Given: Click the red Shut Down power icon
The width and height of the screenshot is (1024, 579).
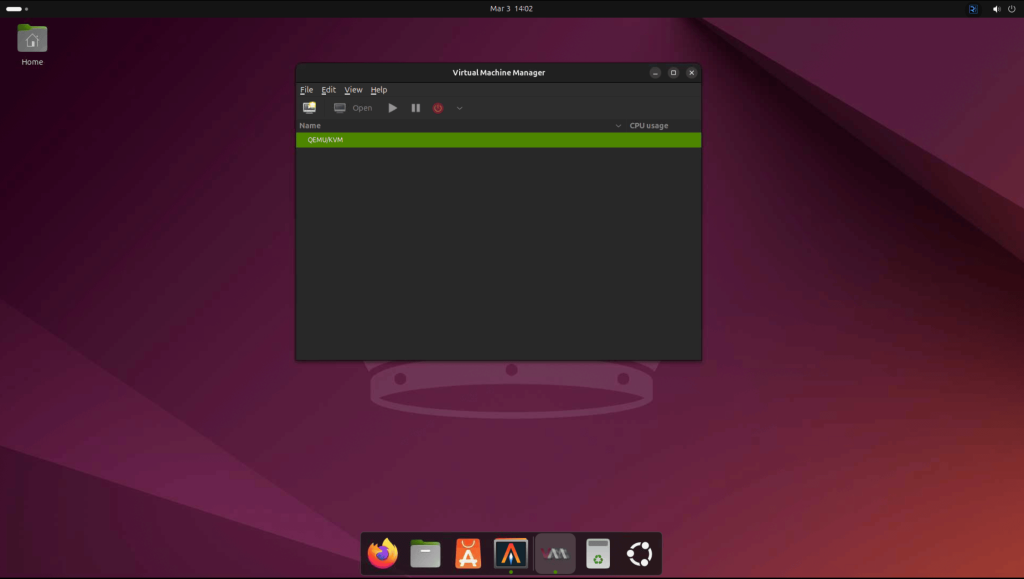Looking at the screenshot, I should [438, 108].
